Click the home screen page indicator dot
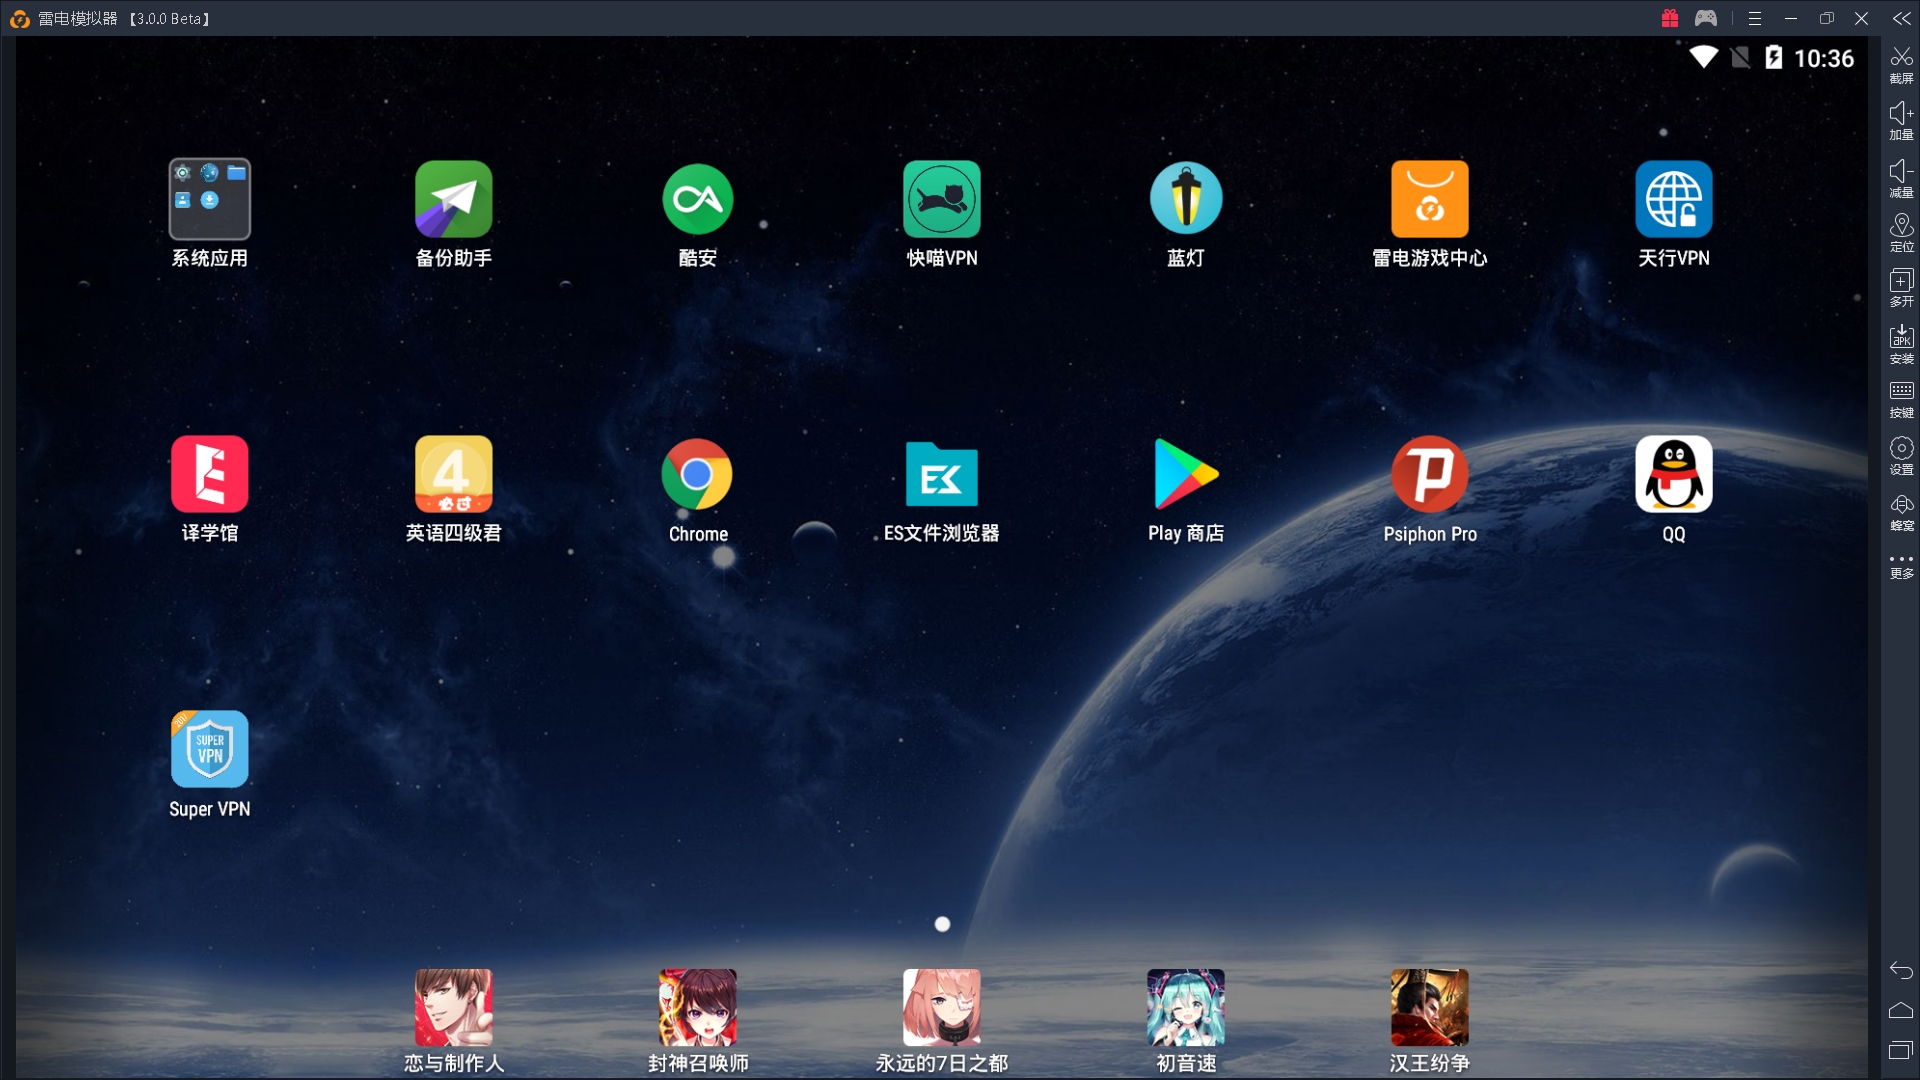 coord(942,924)
